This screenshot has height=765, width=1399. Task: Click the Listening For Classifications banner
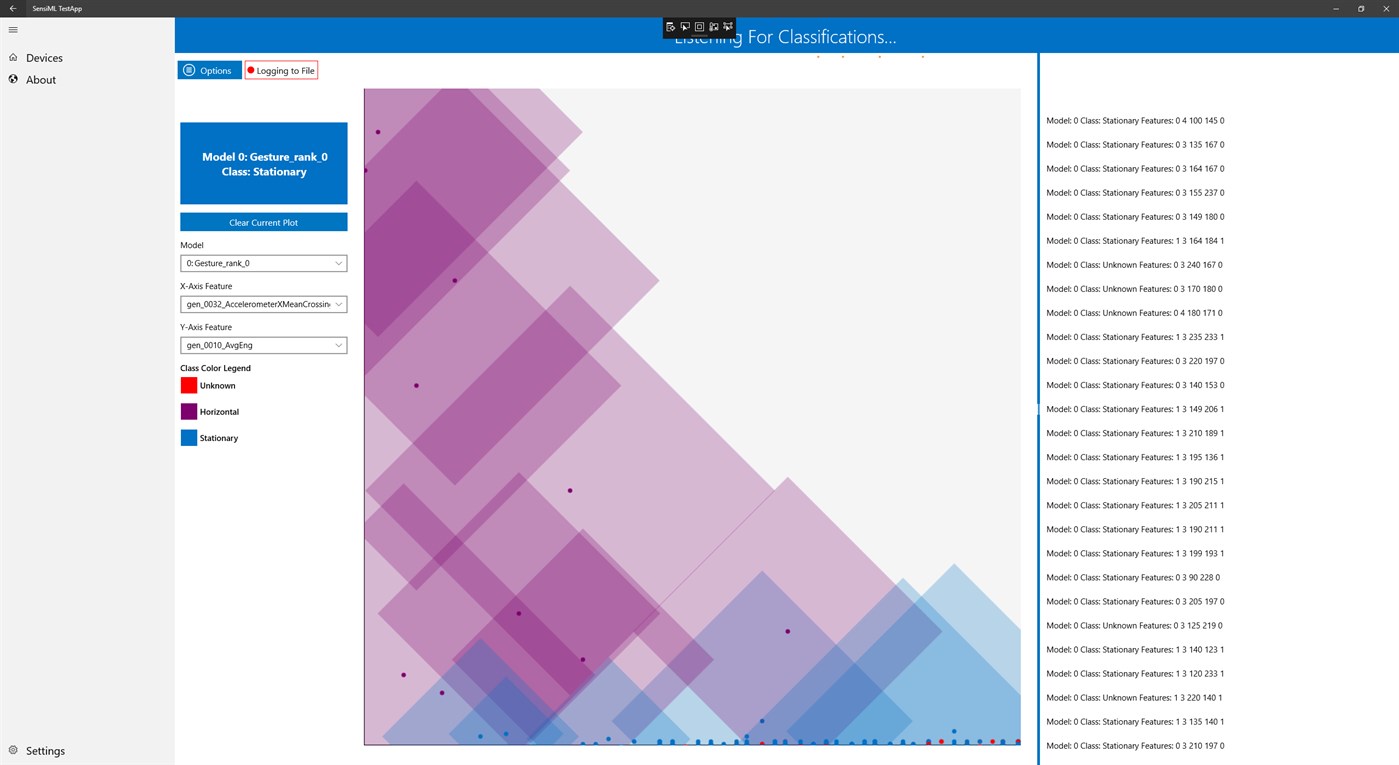click(x=785, y=37)
